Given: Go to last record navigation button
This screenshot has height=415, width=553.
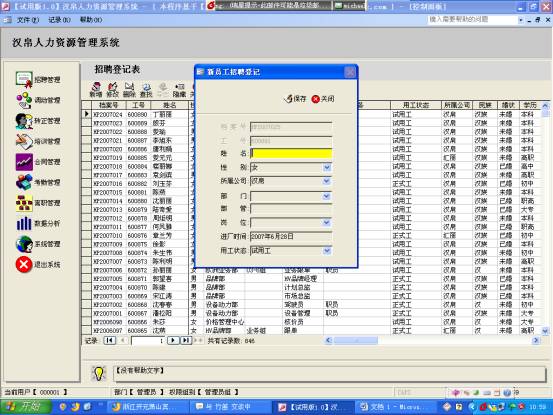Looking at the screenshot, I should [x=186, y=340].
